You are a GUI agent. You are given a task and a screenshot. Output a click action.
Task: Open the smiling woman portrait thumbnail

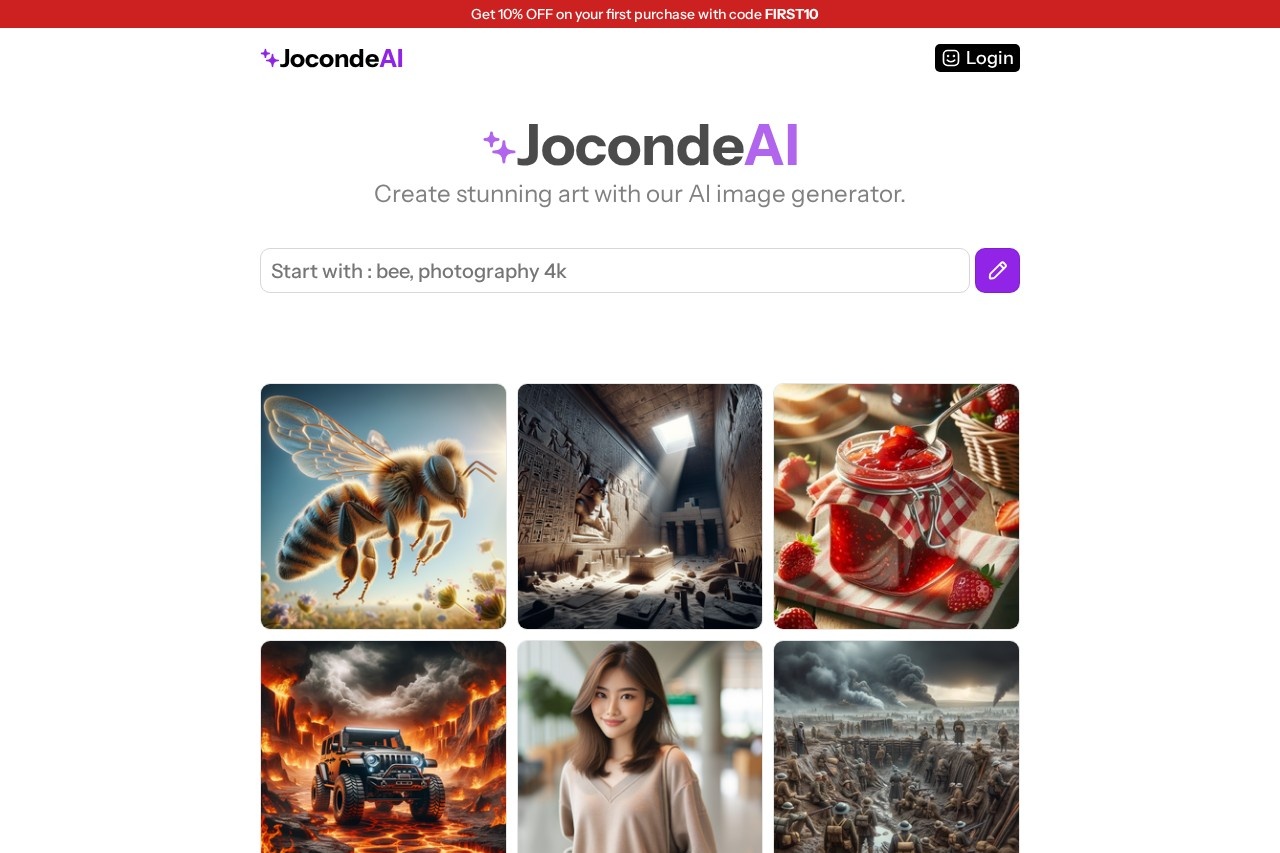640,747
